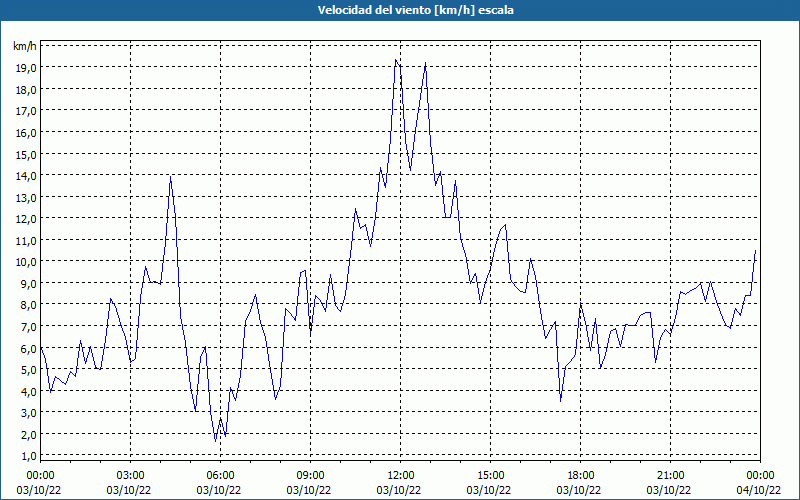Image resolution: width=800 pixels, height=500 pixels.
Task: Click the '3,0' axis value
Action: pyautogui.click(x=29, y=413)
